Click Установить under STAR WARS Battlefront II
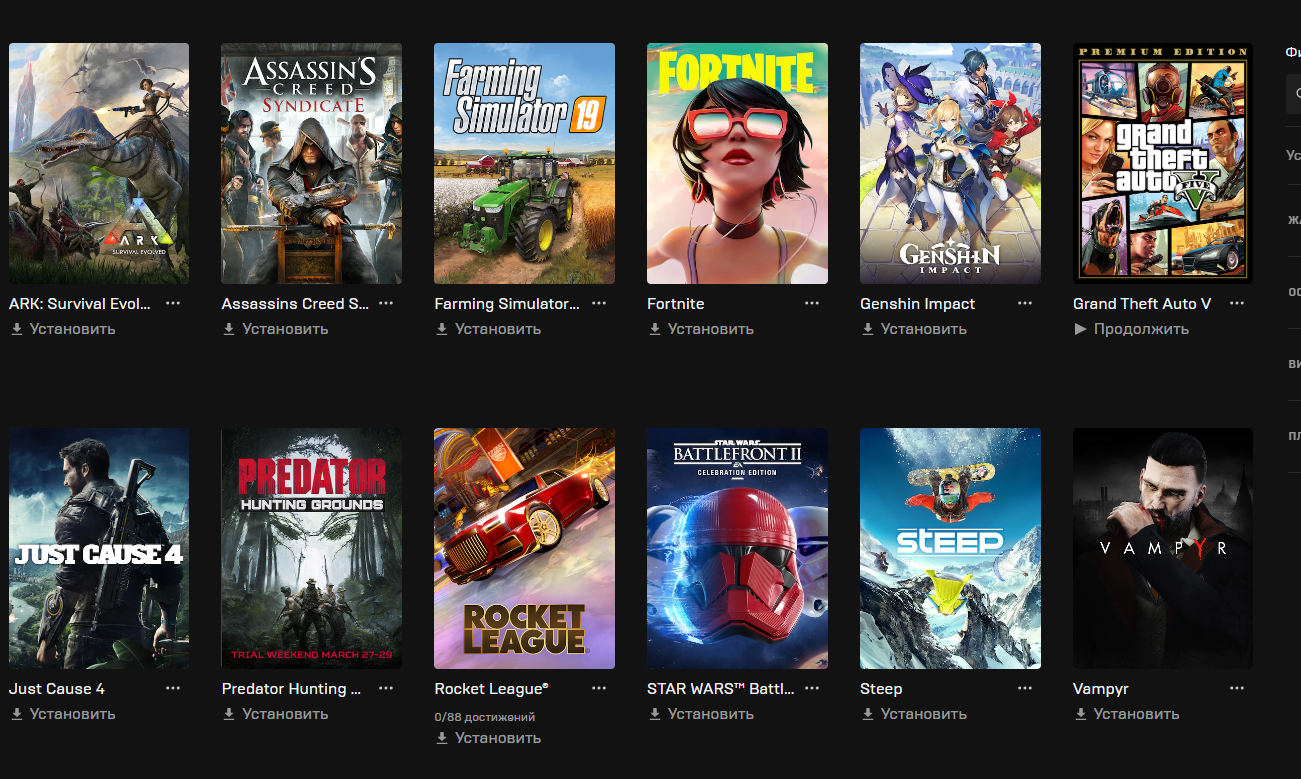The image size is (1301, 779). click(x=701, y=714)
